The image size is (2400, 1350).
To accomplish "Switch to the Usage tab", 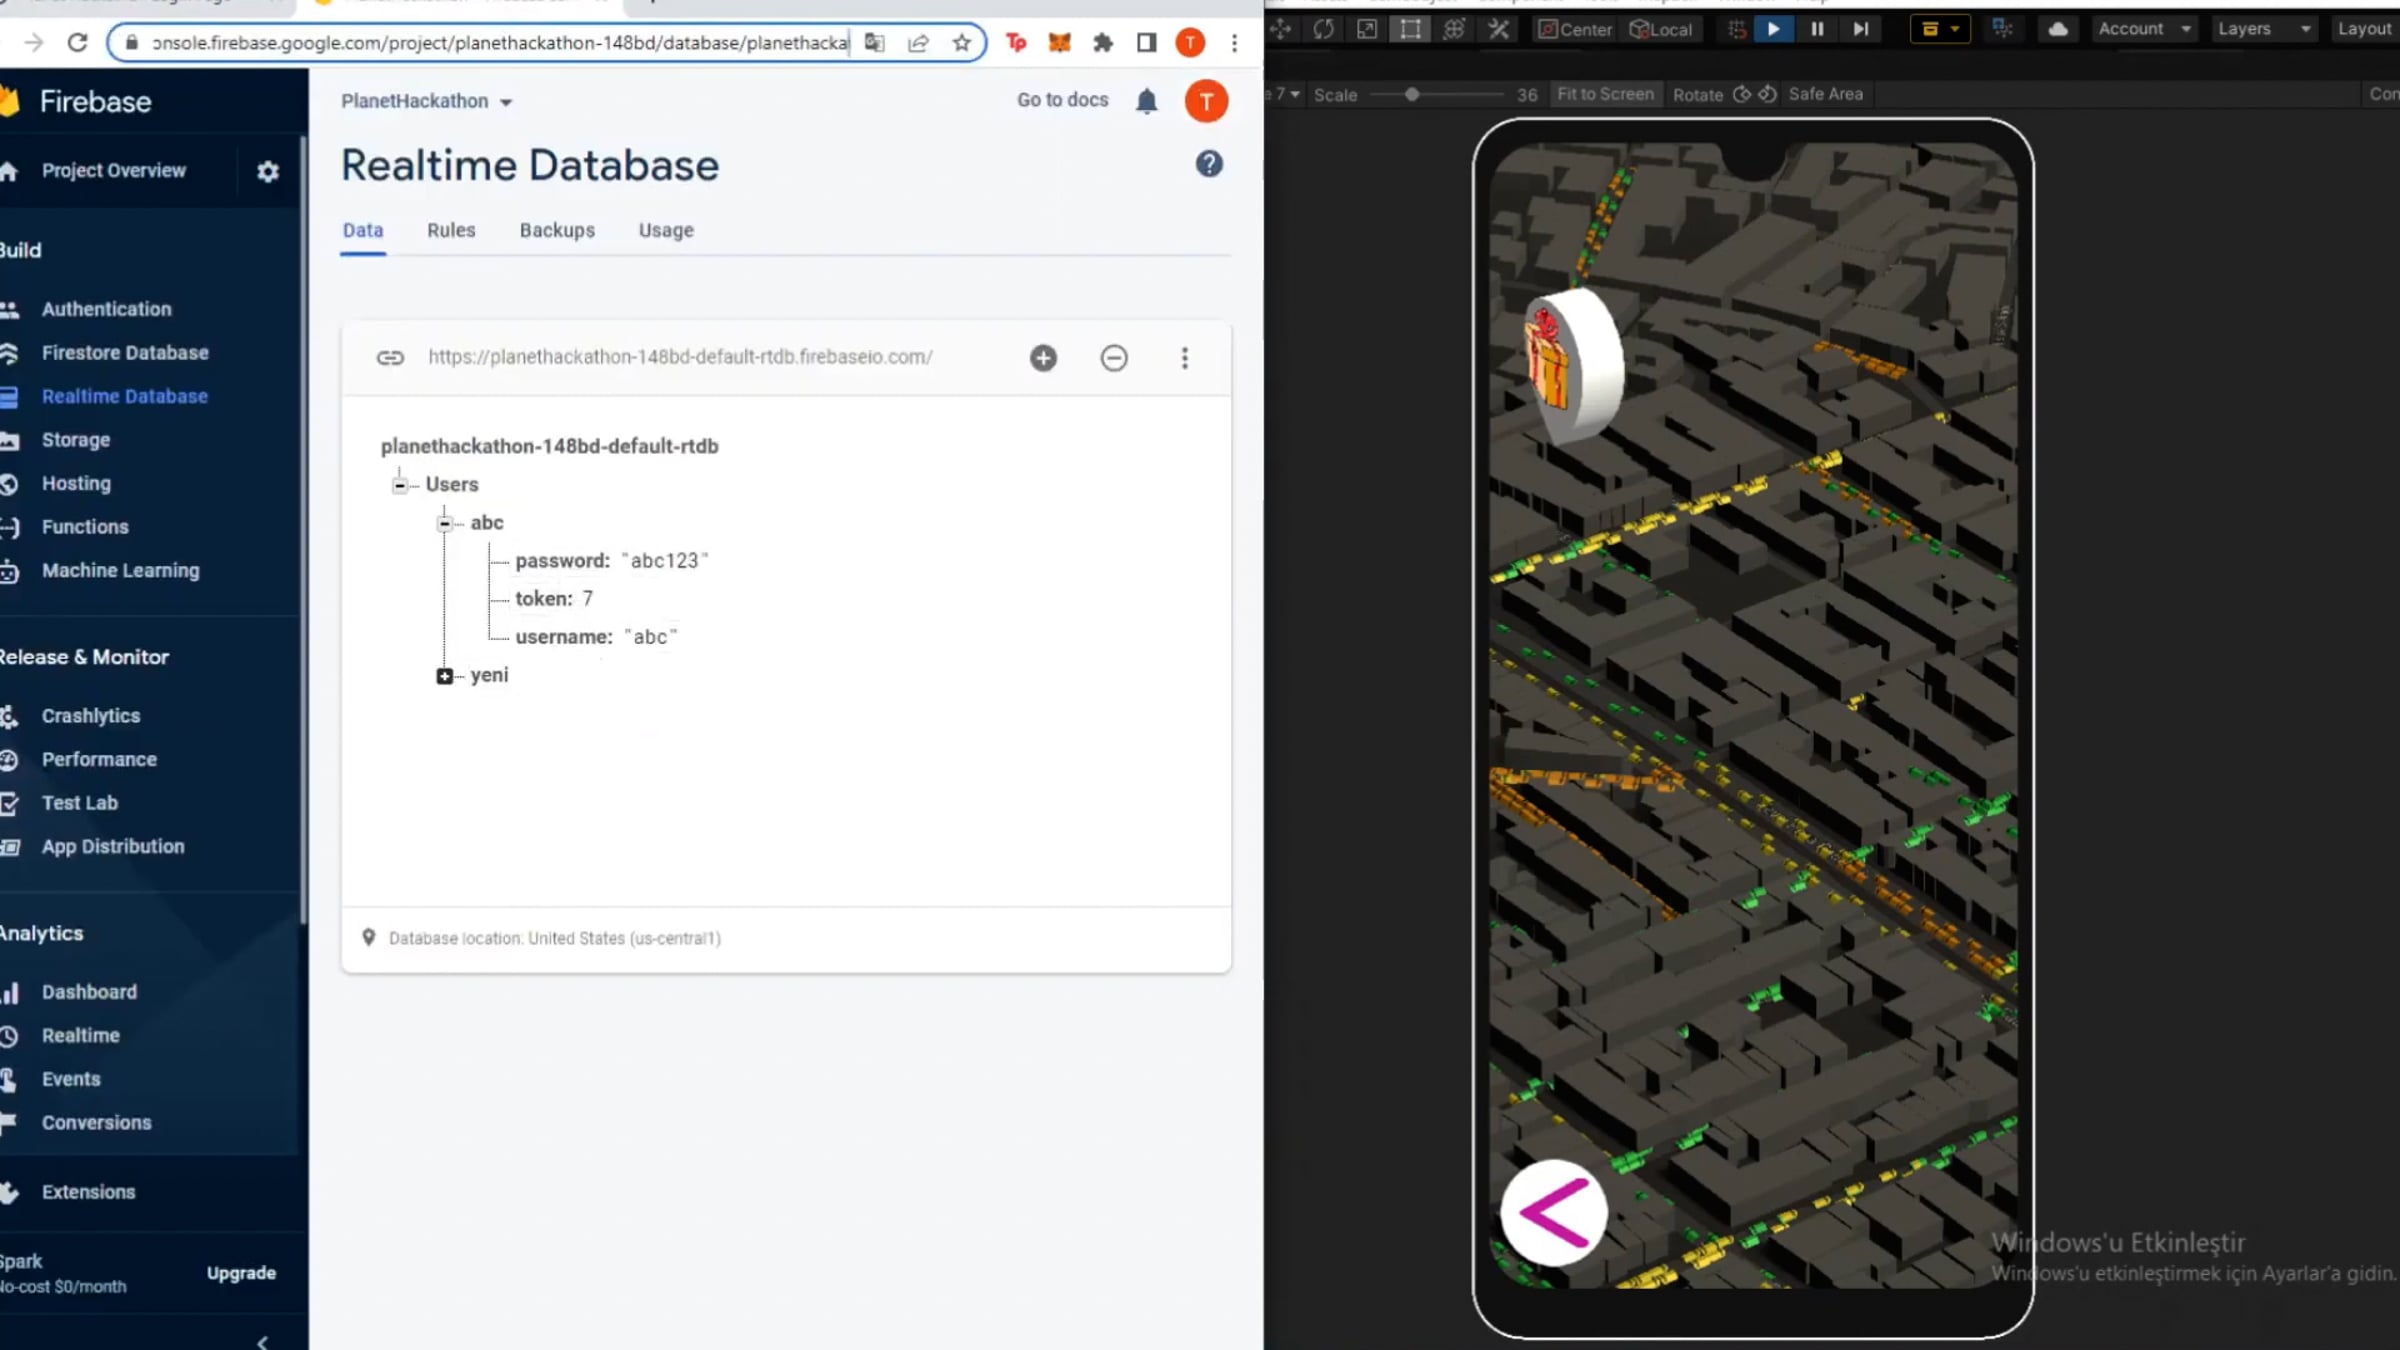I will click(666, 230).
